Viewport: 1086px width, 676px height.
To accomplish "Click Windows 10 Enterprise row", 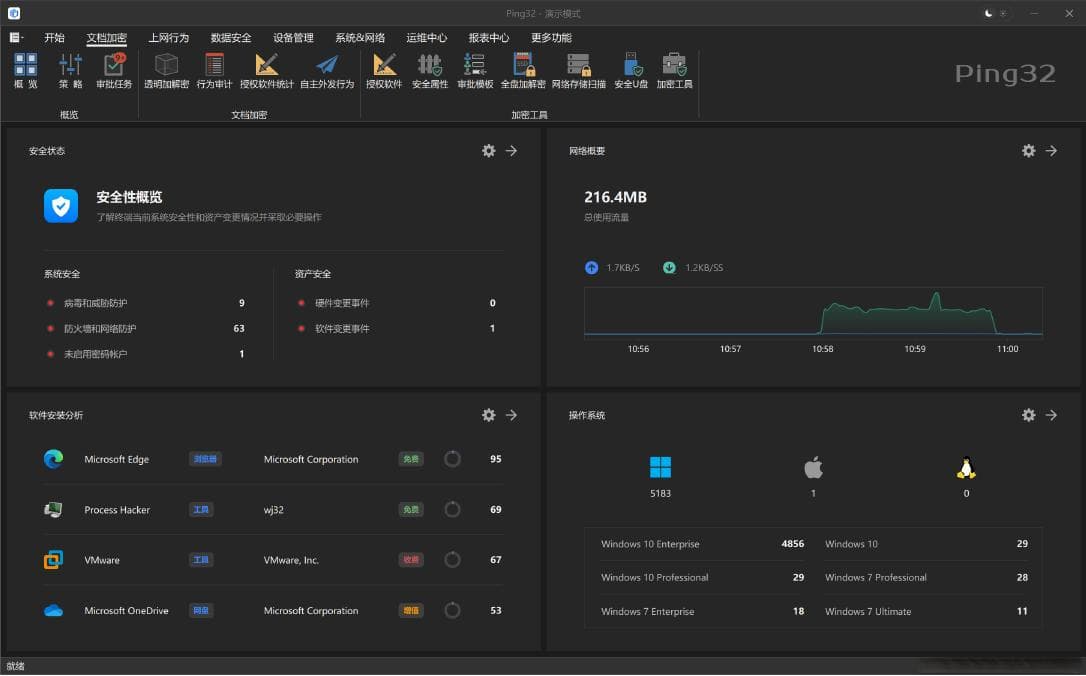I will [702, 544].
